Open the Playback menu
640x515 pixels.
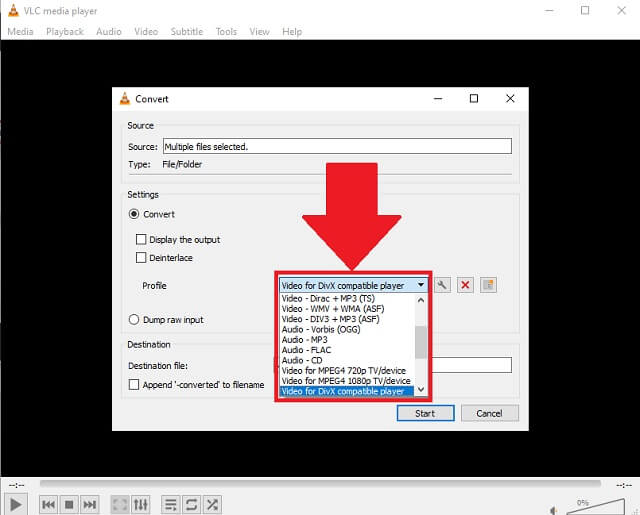pos(64,31)
